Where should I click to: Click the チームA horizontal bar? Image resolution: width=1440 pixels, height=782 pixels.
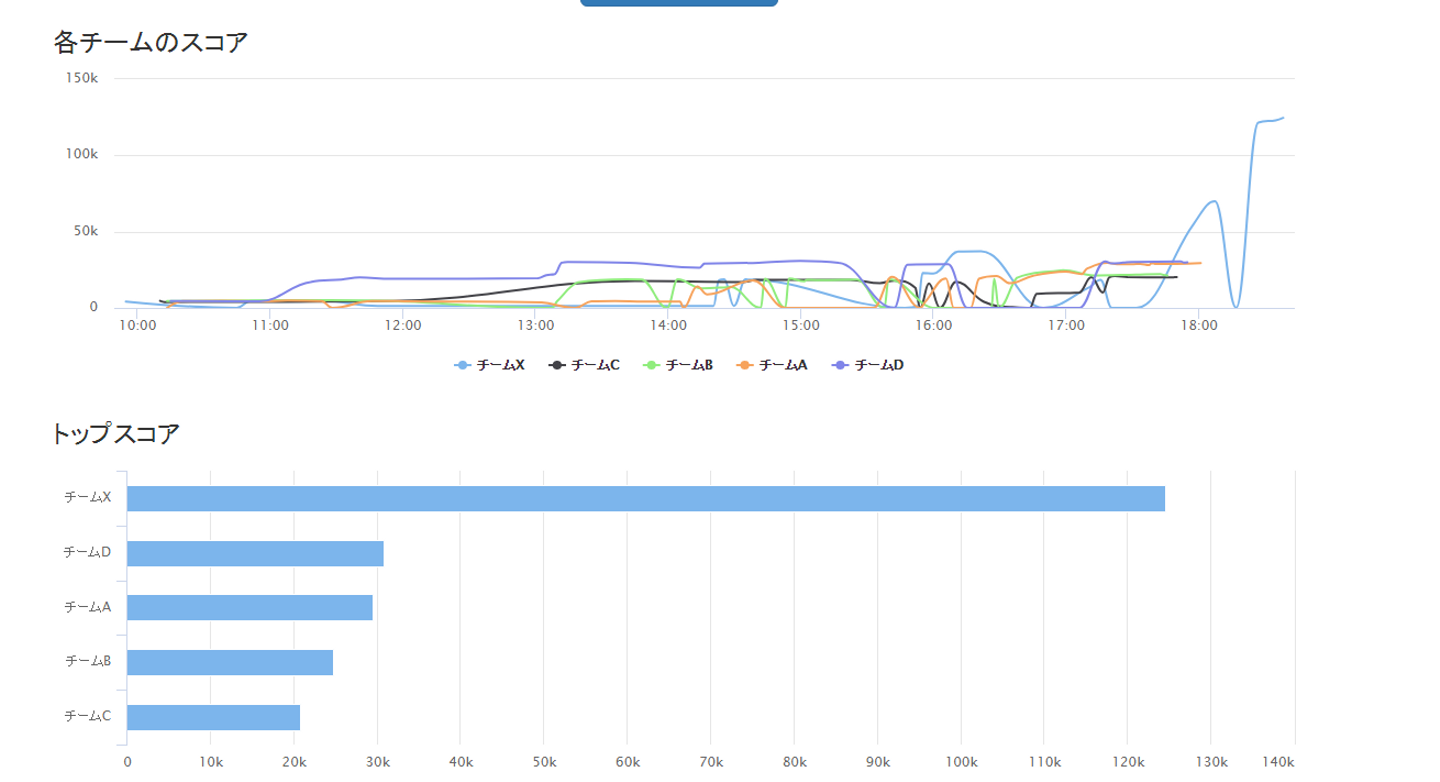249,607
